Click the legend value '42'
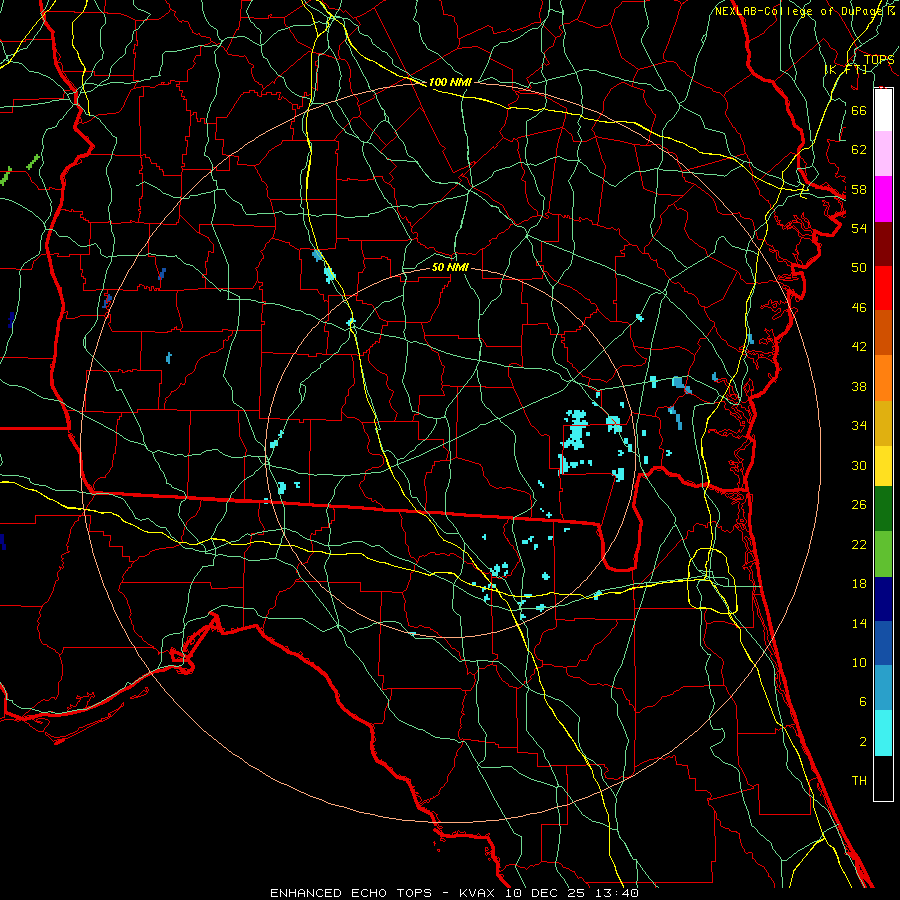 (859, 347)
